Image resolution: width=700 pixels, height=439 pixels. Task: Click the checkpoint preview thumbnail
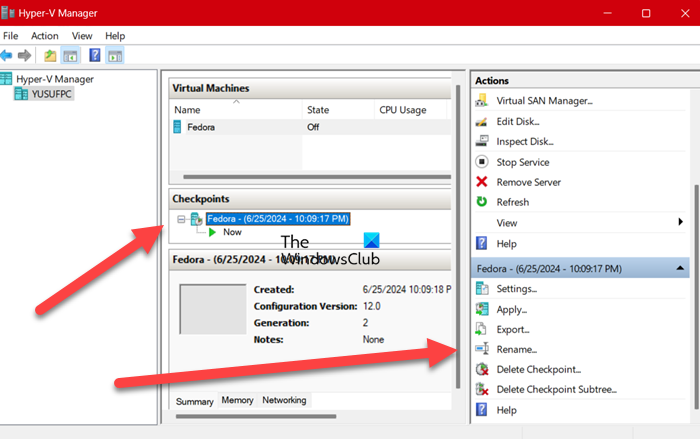coord(212,309)
